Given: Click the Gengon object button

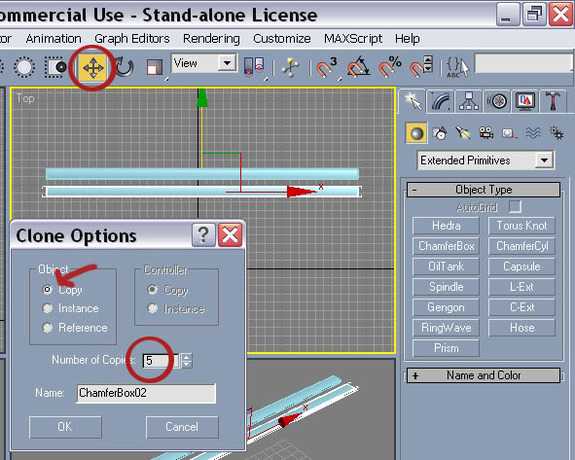Looking at the screenshot, I should pyautogui.click(x=446, y=307).
